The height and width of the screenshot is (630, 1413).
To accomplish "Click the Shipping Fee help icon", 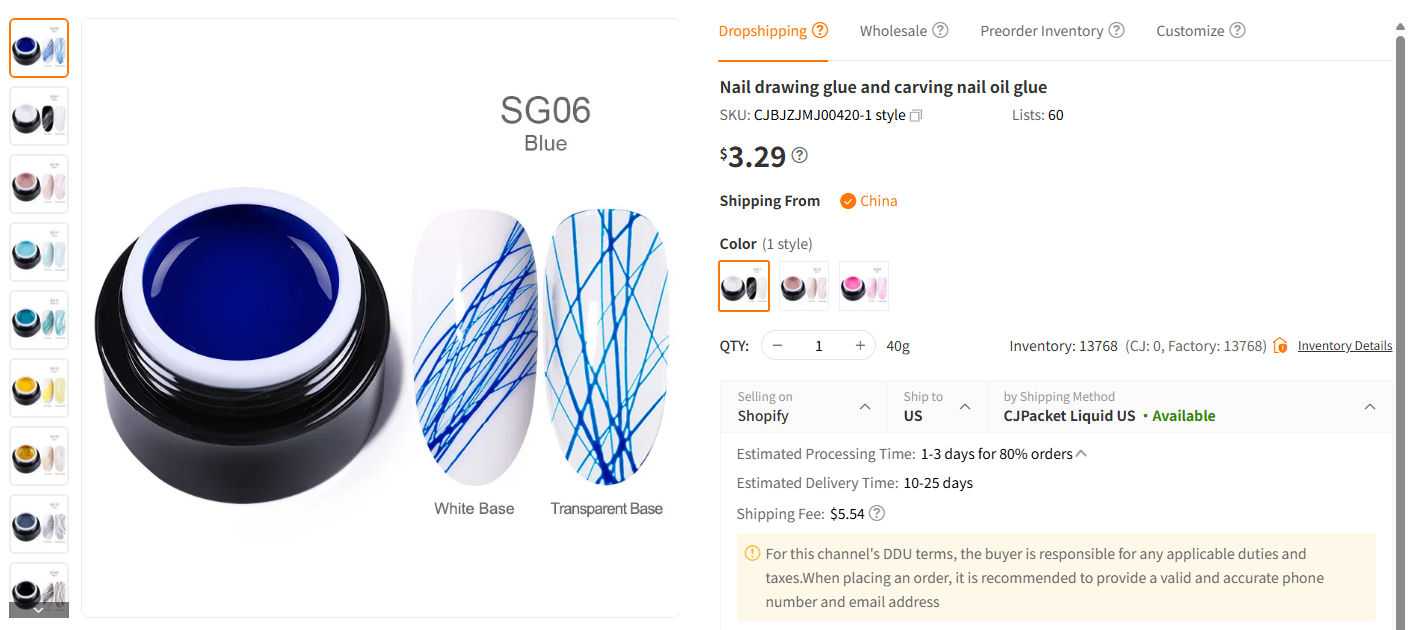I will pos(877,514).
